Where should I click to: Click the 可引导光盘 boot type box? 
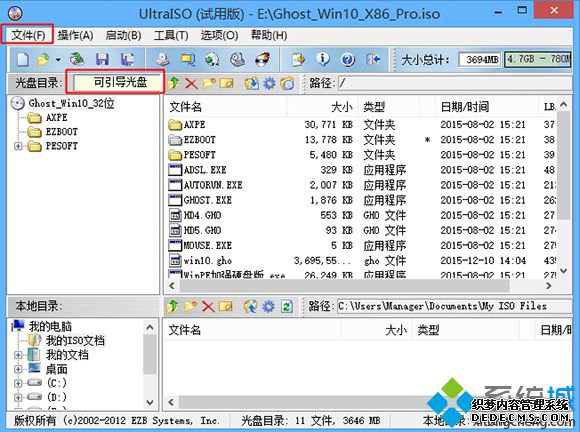pyautogui.click(x=118, y=82)
